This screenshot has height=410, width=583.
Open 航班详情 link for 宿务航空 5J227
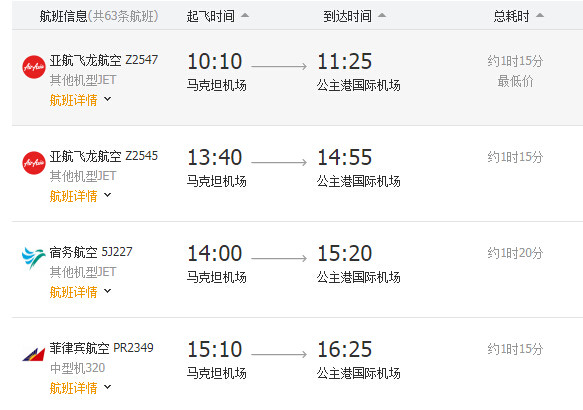tap(73, 292)
